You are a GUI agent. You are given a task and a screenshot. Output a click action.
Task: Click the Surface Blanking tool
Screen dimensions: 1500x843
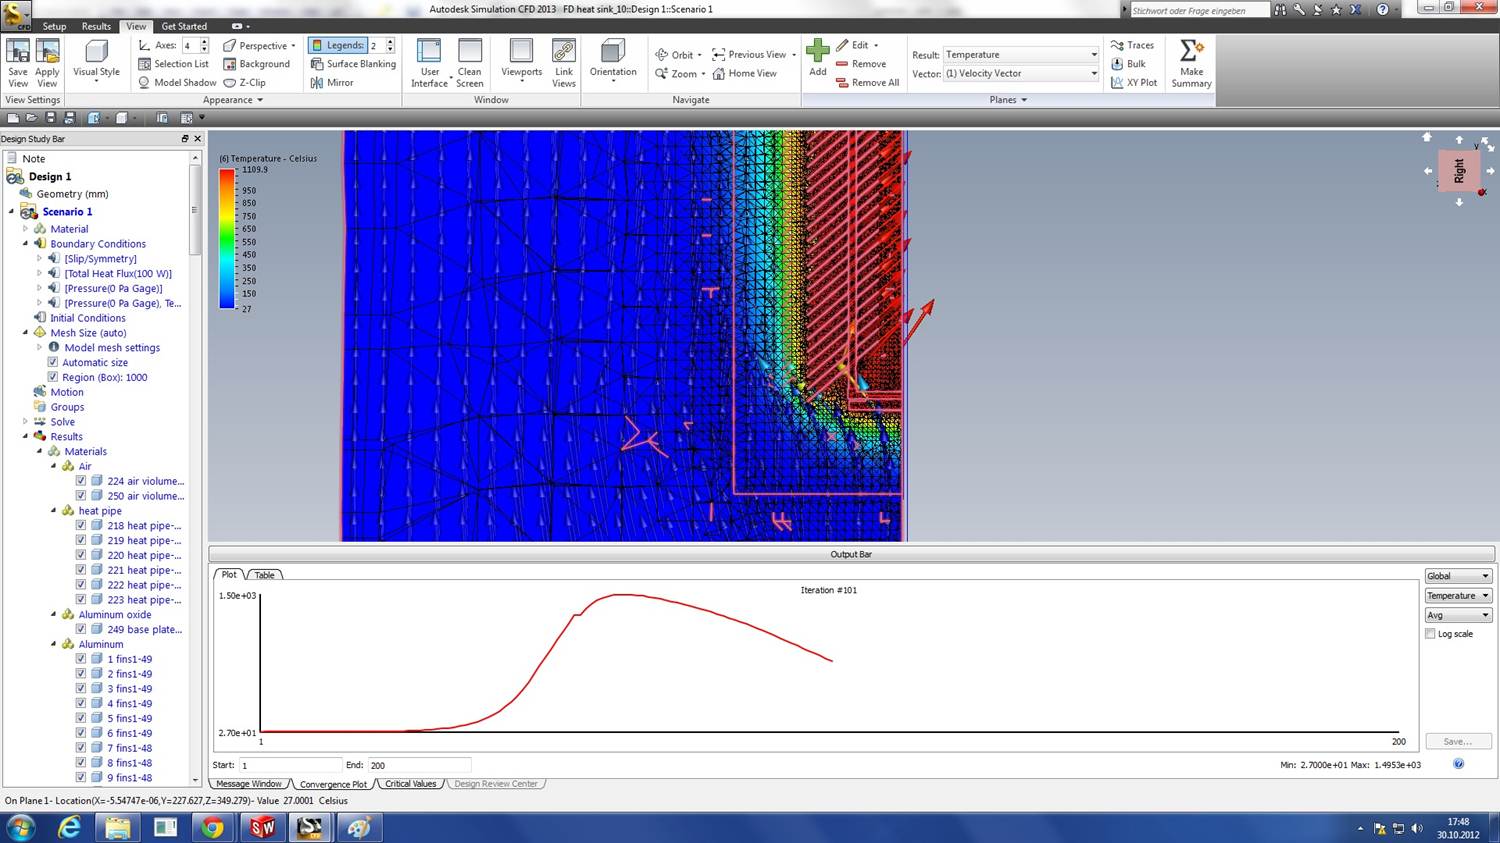[x=353, y=64]
